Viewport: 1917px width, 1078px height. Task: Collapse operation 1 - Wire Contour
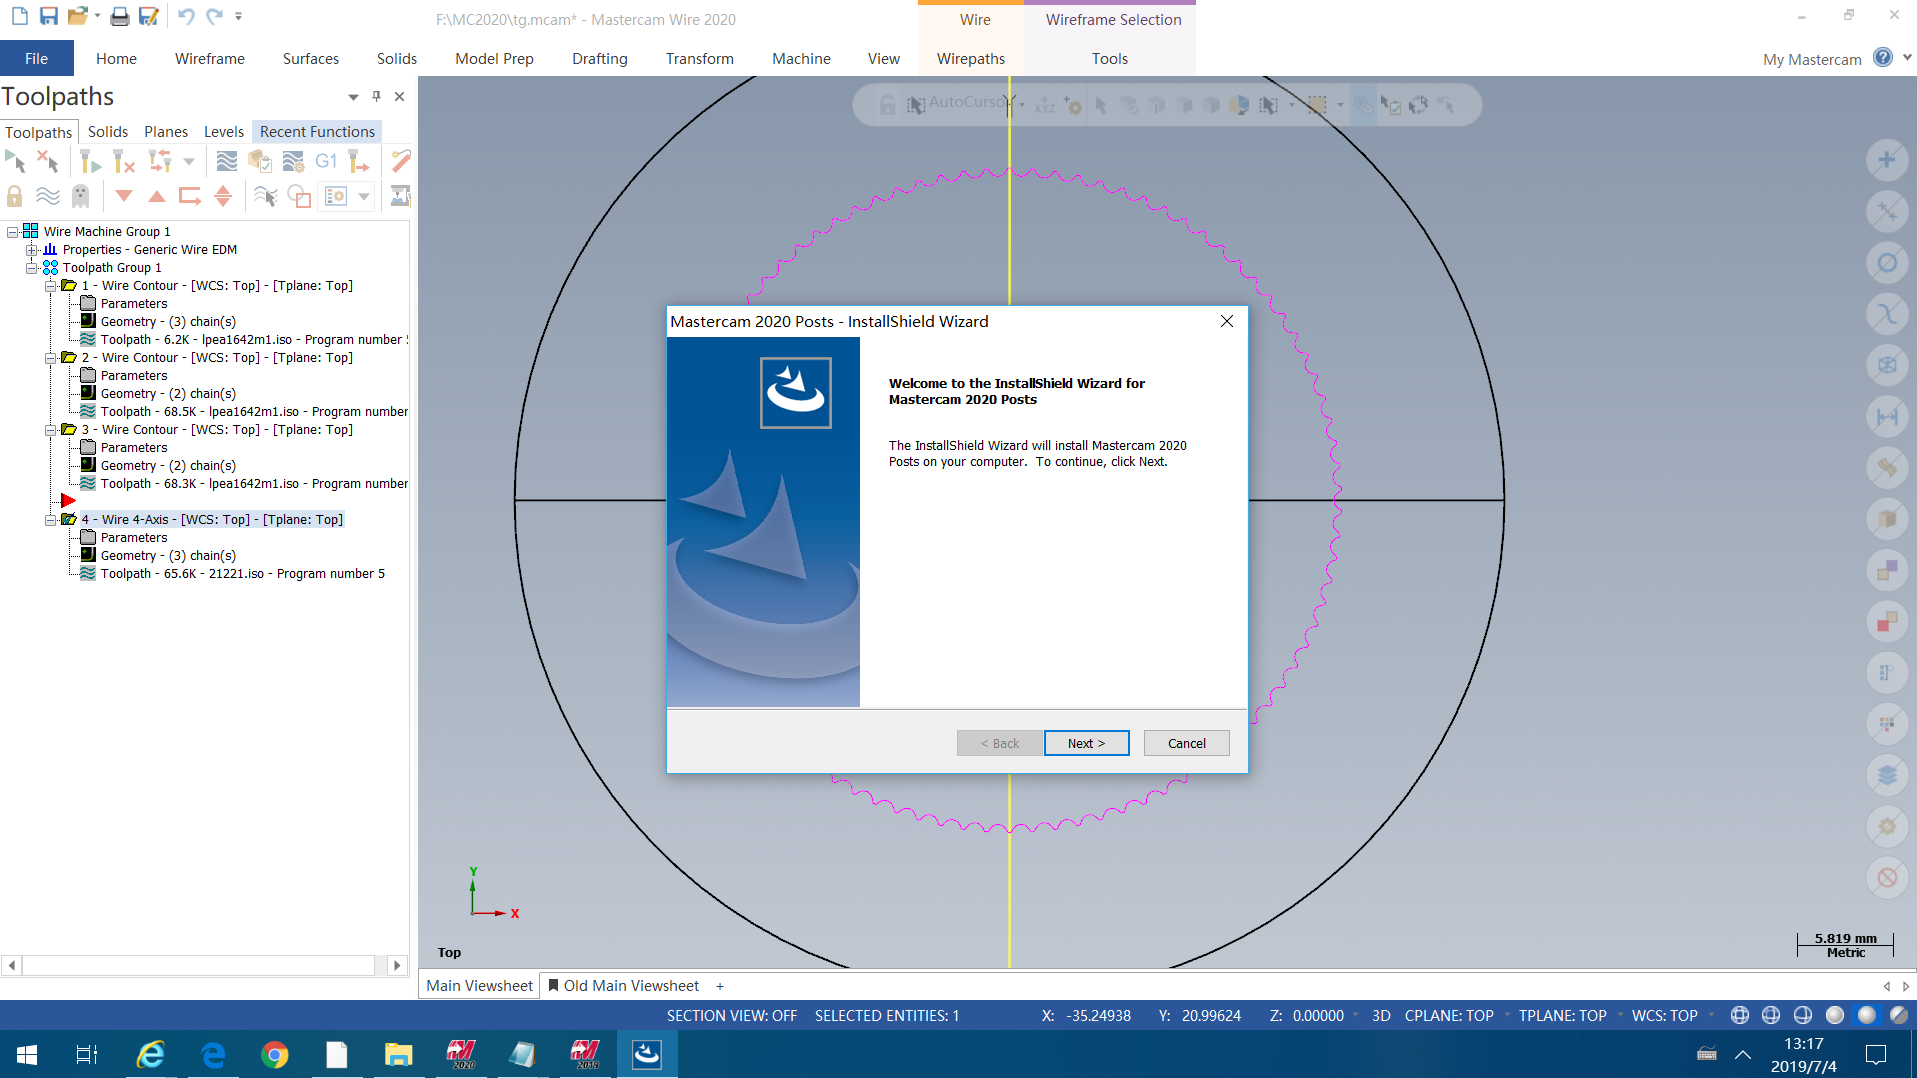click(x=50, y=286)
